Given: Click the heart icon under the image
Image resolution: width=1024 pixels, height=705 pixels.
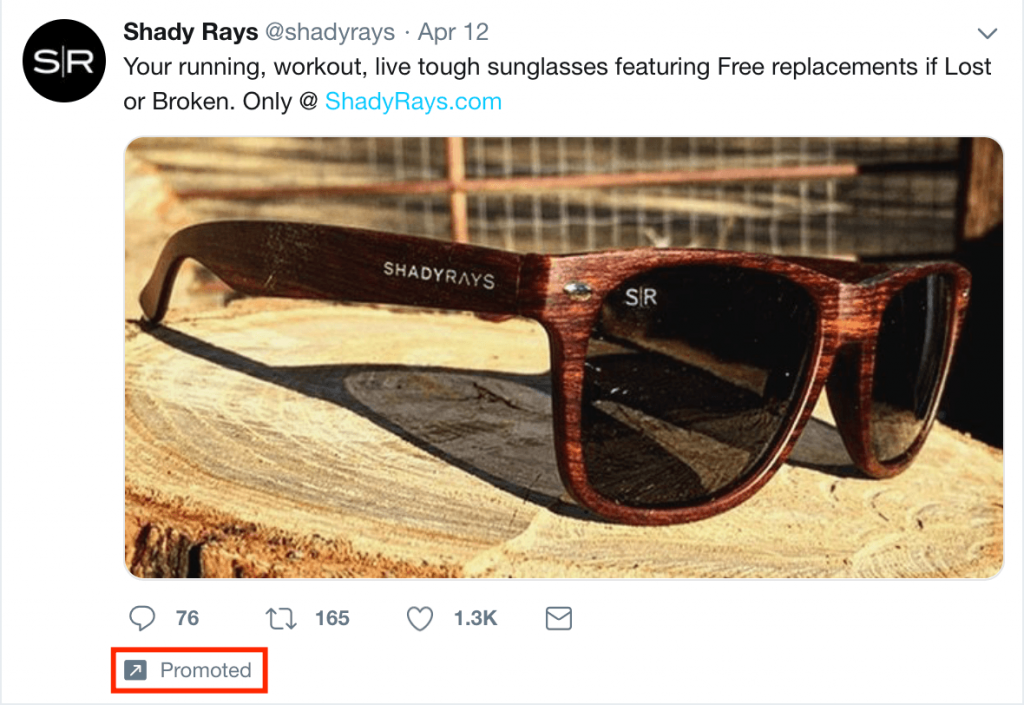Looking at the screenshot, I should (419, 618).
